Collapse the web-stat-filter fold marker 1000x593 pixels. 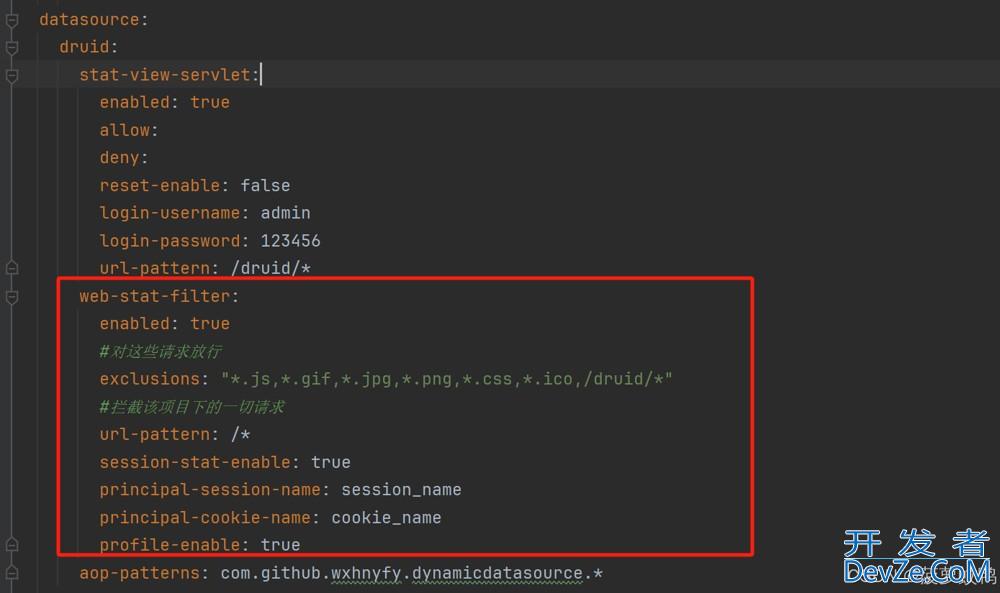[x=11, y=297]
